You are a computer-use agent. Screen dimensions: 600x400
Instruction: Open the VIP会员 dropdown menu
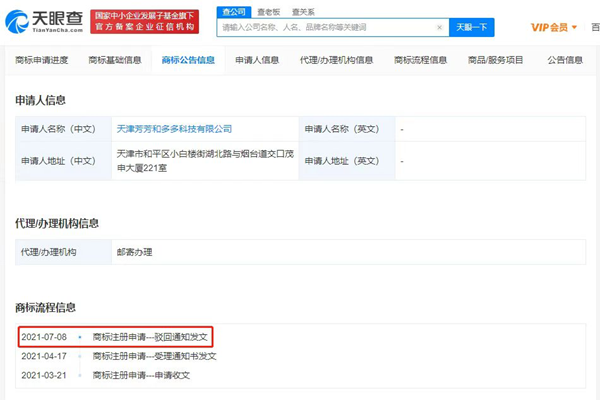click(x=553, y=27)
